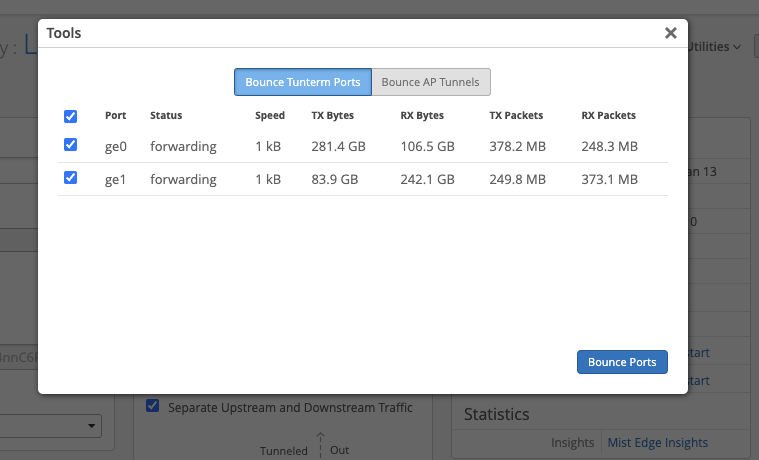This screenshot has width=759, height=460.
Task: Click the Bounce Ports button
Action: pos(622,362)
